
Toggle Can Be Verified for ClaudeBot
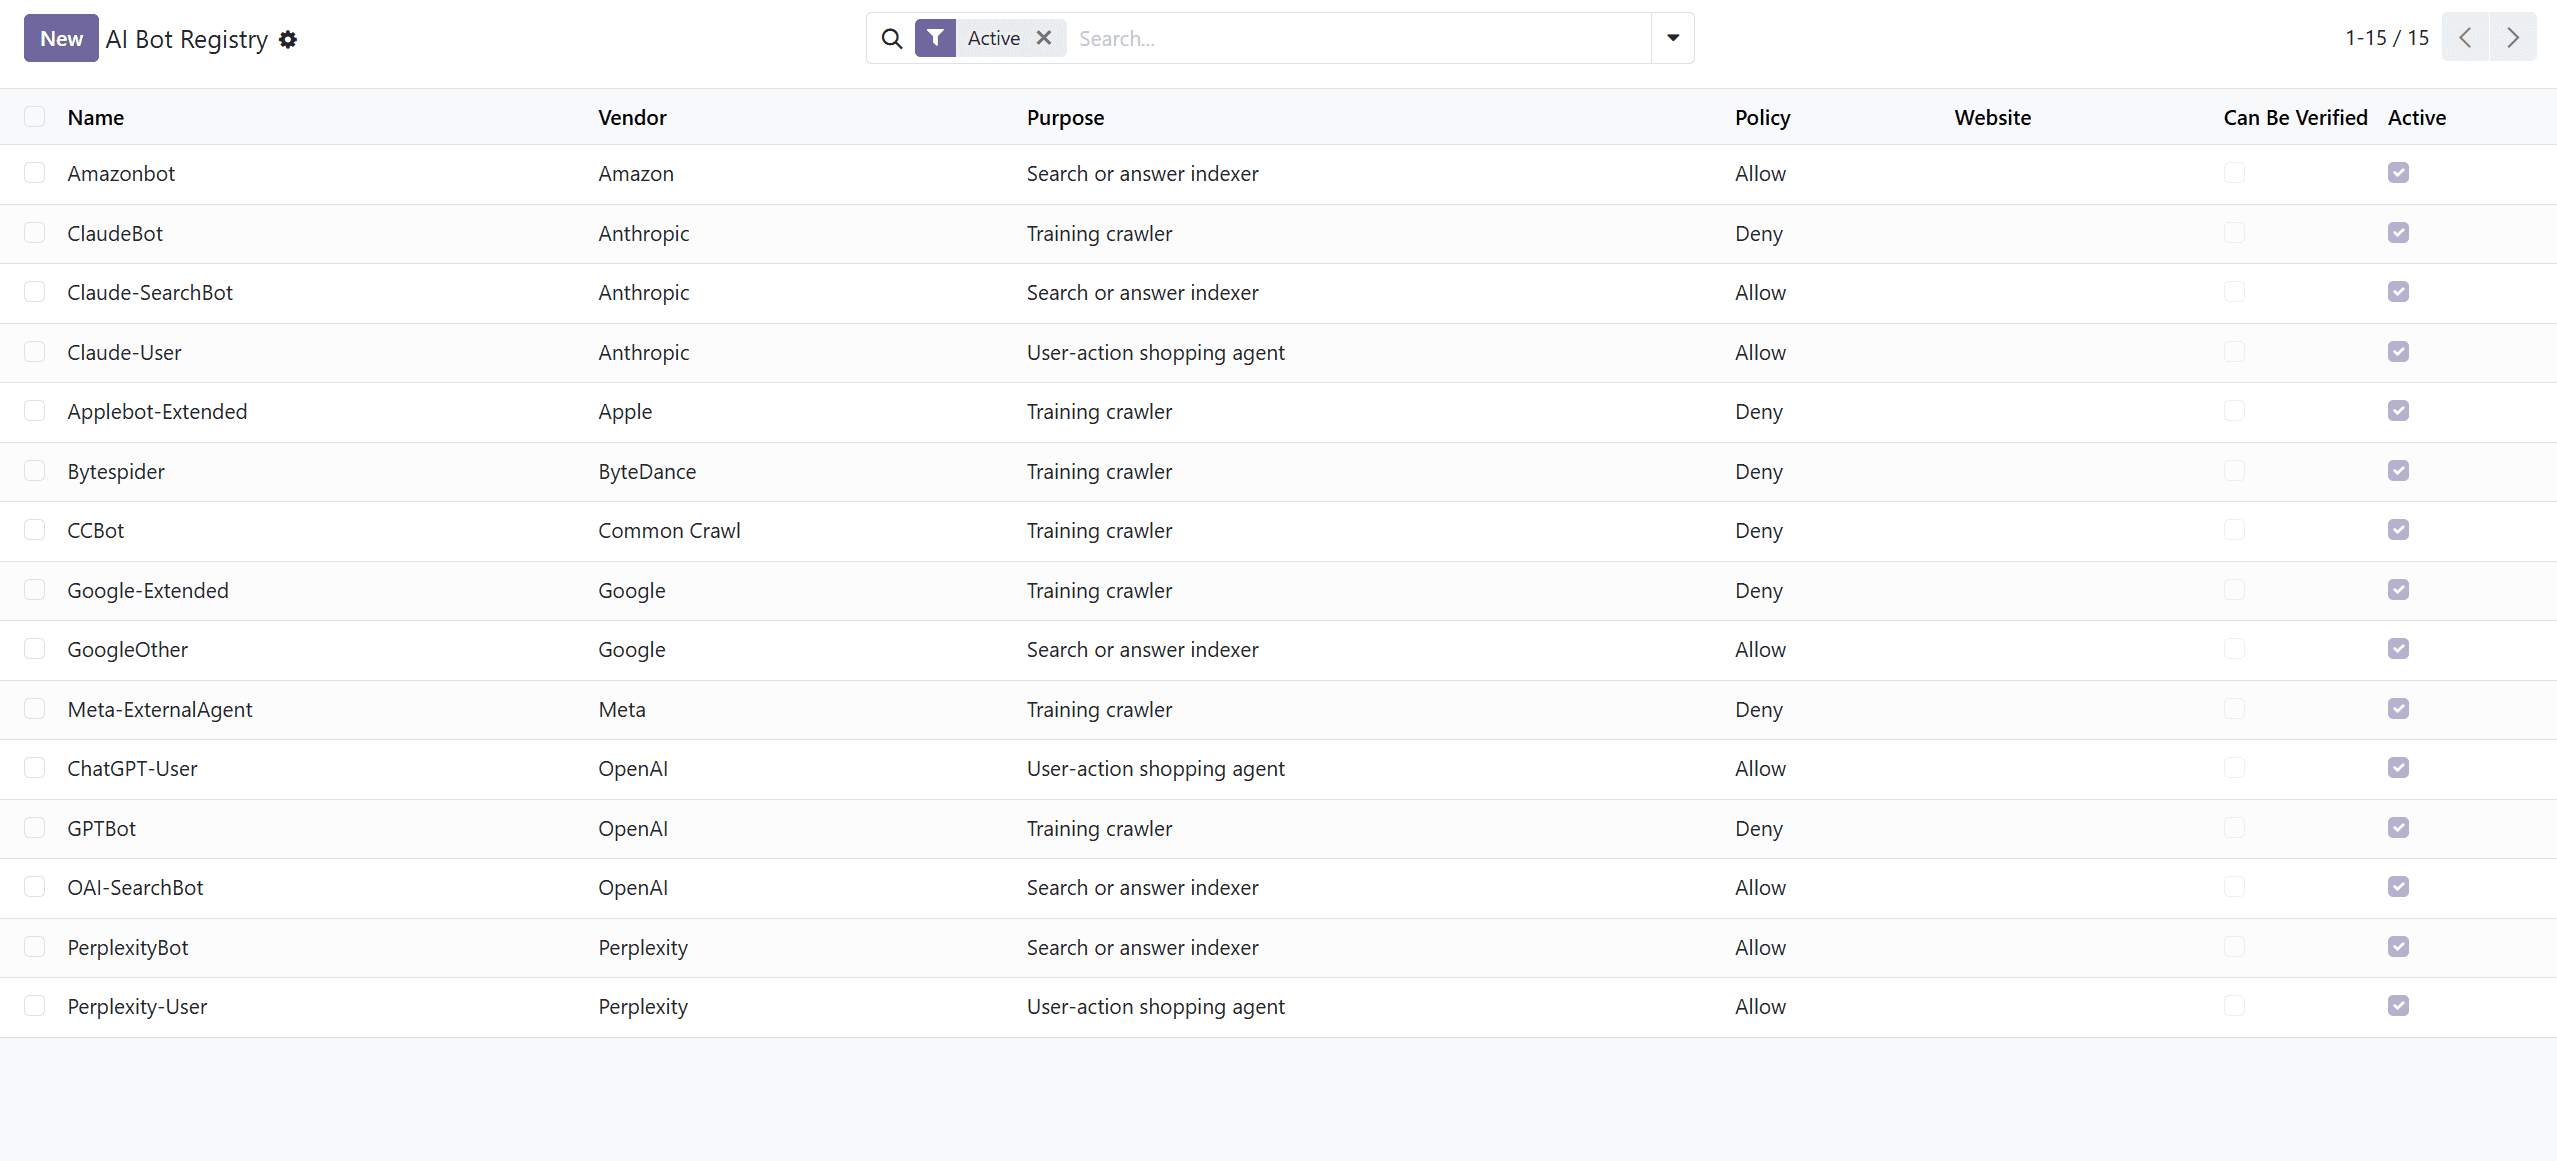[2235, 233]
